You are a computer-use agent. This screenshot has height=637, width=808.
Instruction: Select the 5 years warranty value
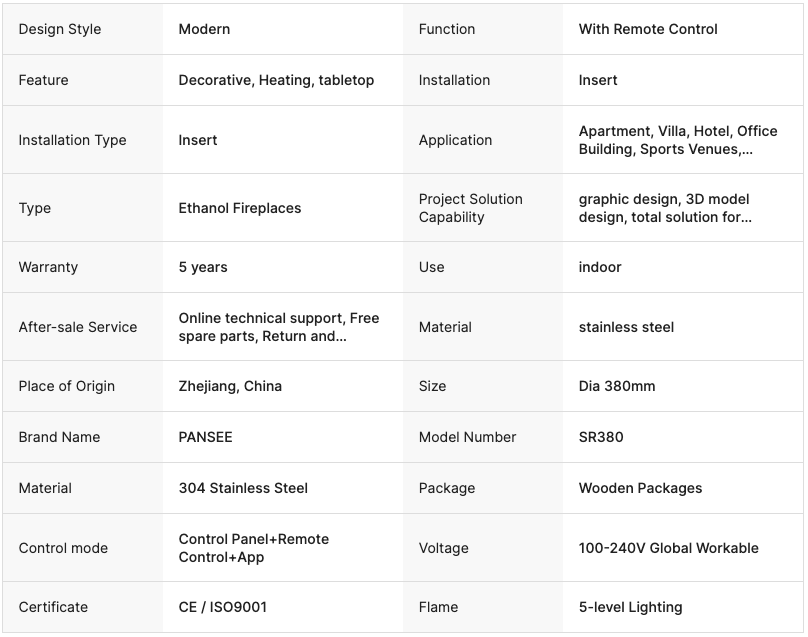coord(203,267)
